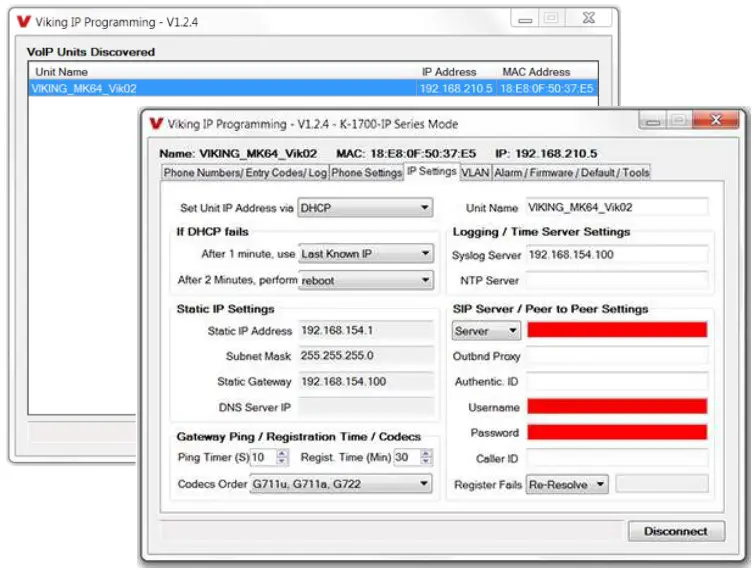754x570 pixels.
Task: Open the After 2 Minutes perform dropdown
Action: click(x=365, y=280)
